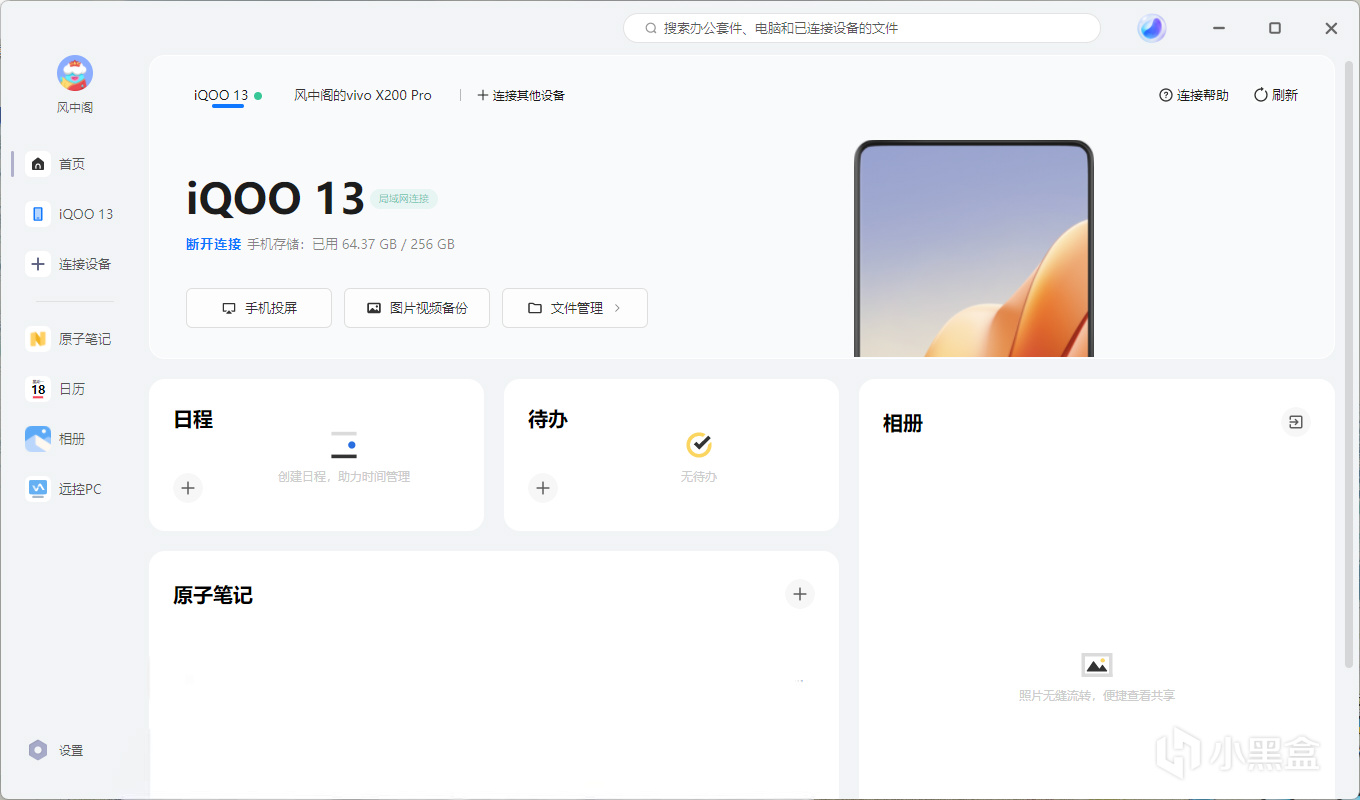This screenshot has height=800, width=1360.
Task: Click the iQOO 13 phone preview image
Action: (x=974, y=249)
